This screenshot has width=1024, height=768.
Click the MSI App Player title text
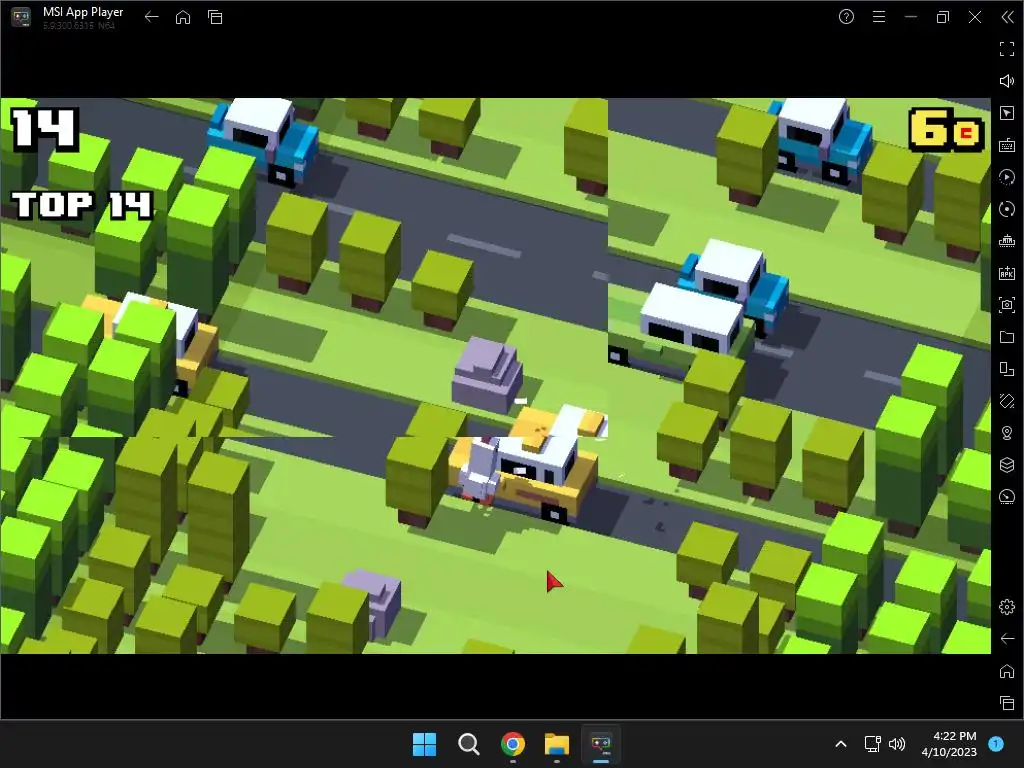pos(83,12)
